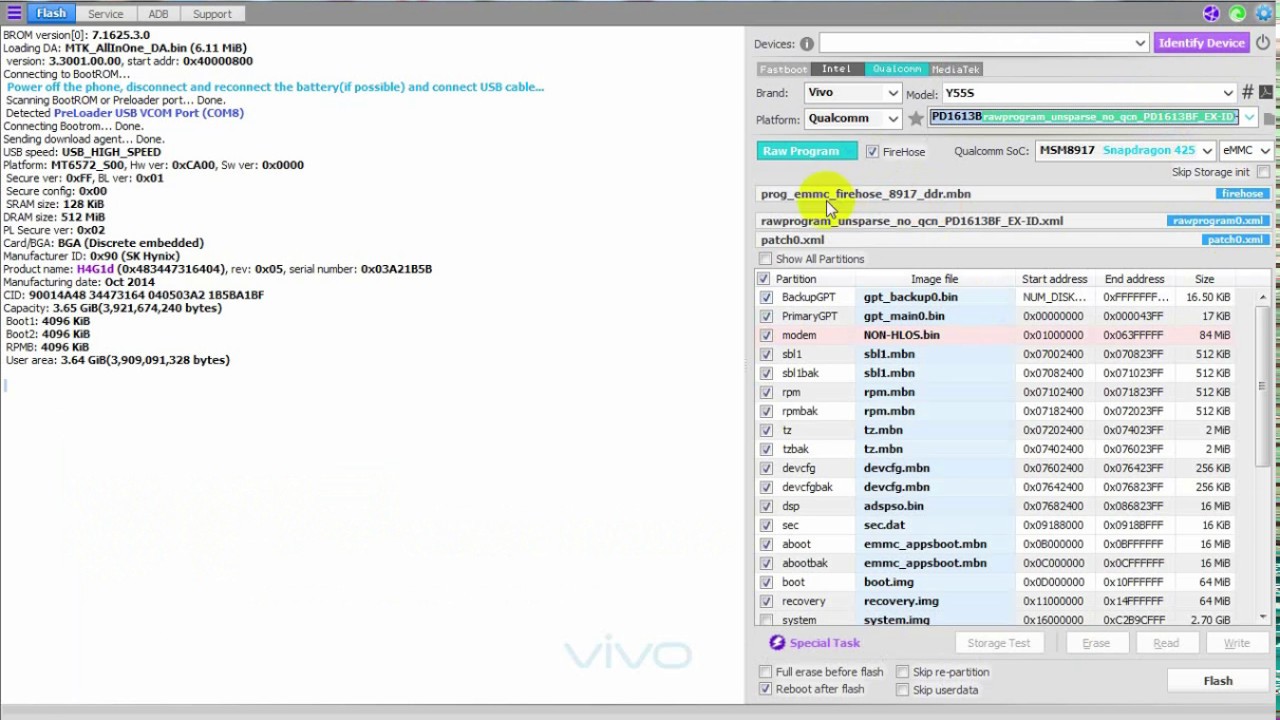Viewport: 1280px width, 720px height.
Task: Select the MediaTek mode tab
Action: pyautogui.click(x=956, y=69)
